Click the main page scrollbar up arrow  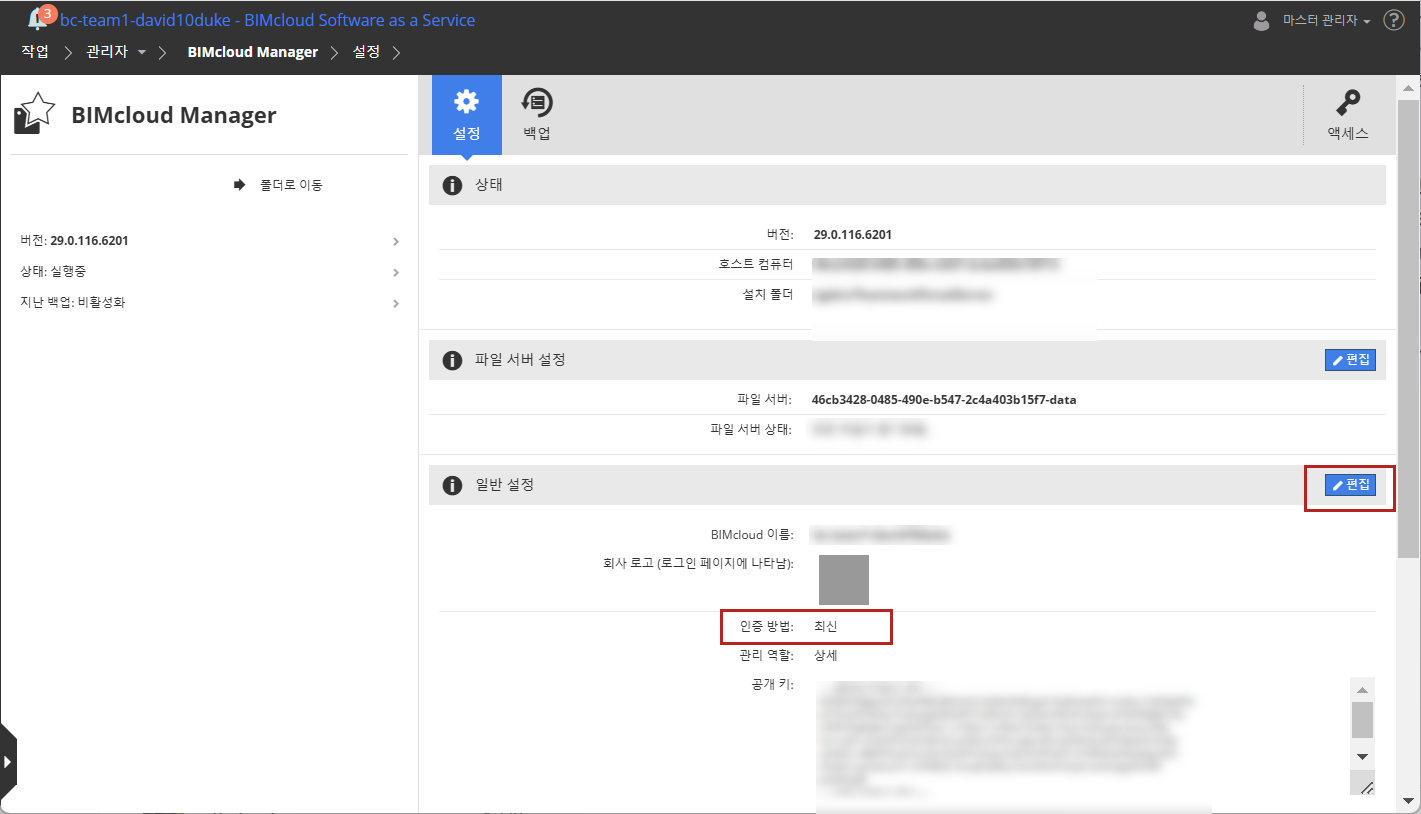(1409, 89)
